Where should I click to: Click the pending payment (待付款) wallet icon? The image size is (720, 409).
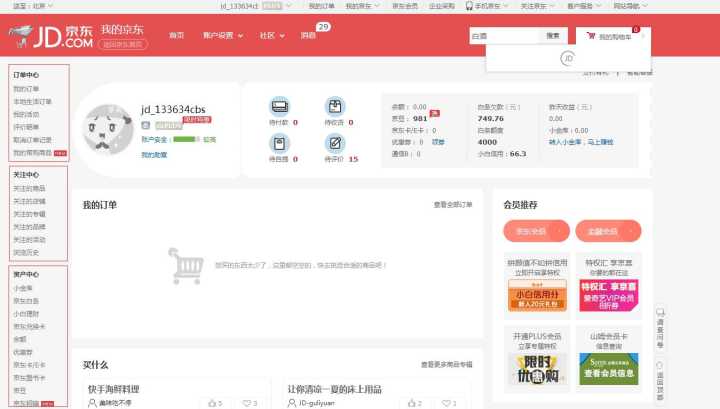[x=280, y=106]
